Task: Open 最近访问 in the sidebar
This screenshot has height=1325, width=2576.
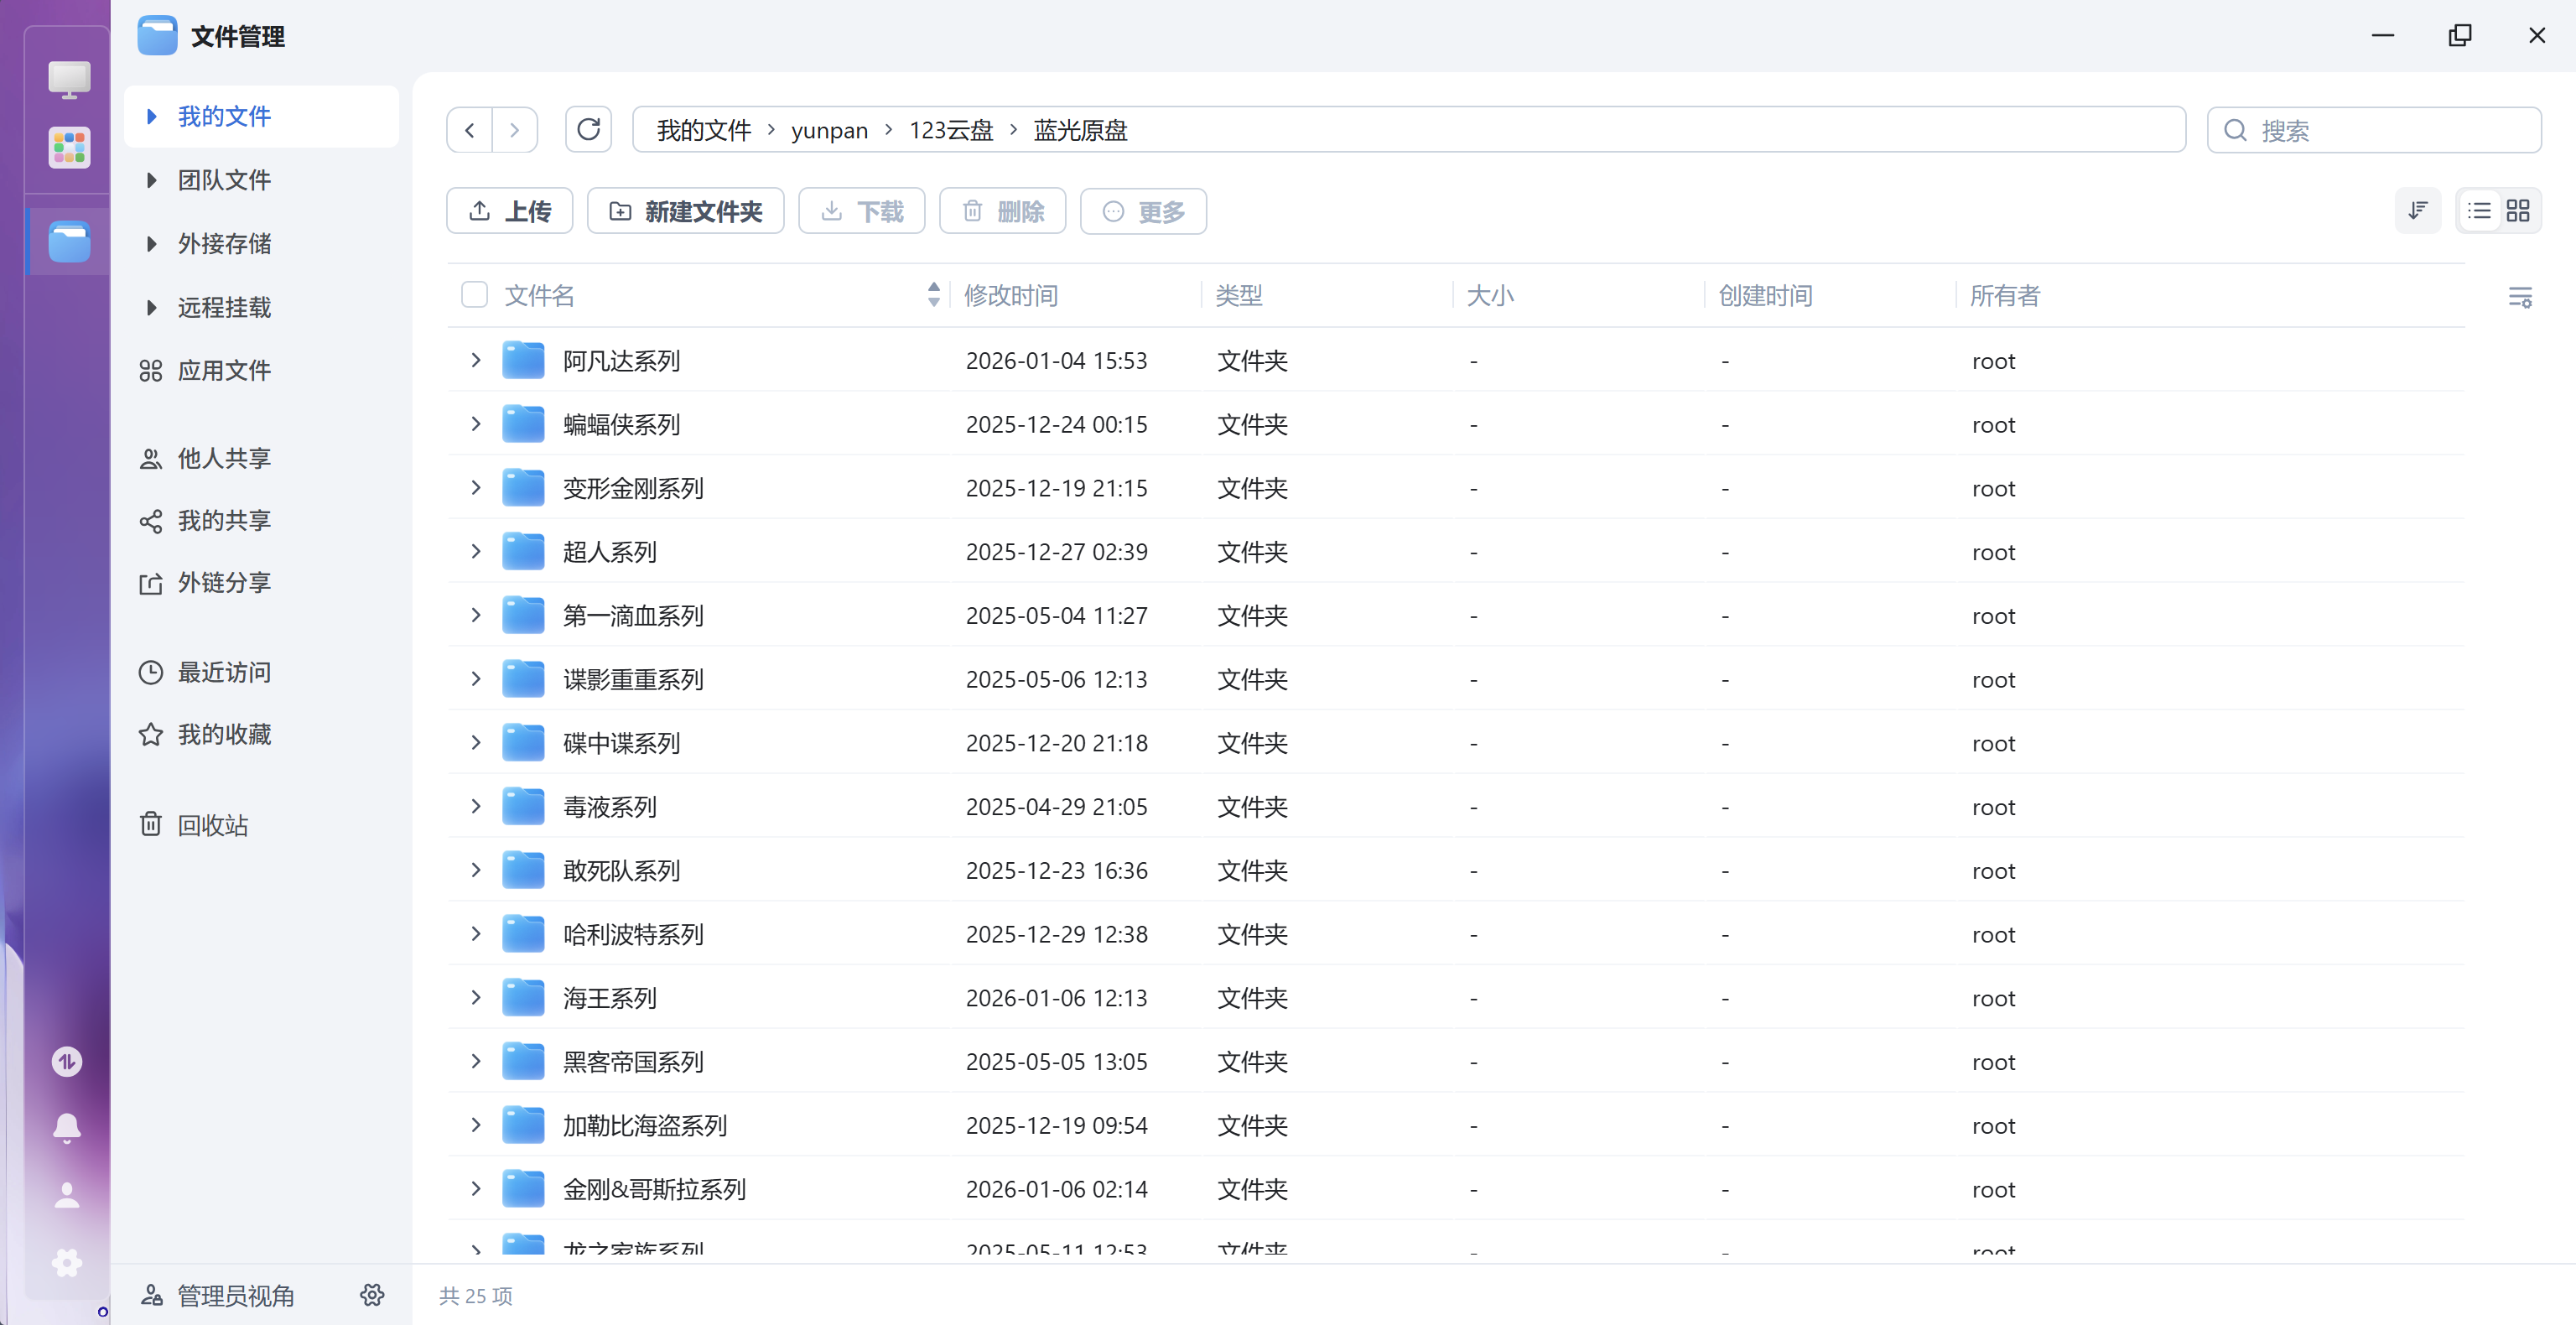Action: [224, 672]
